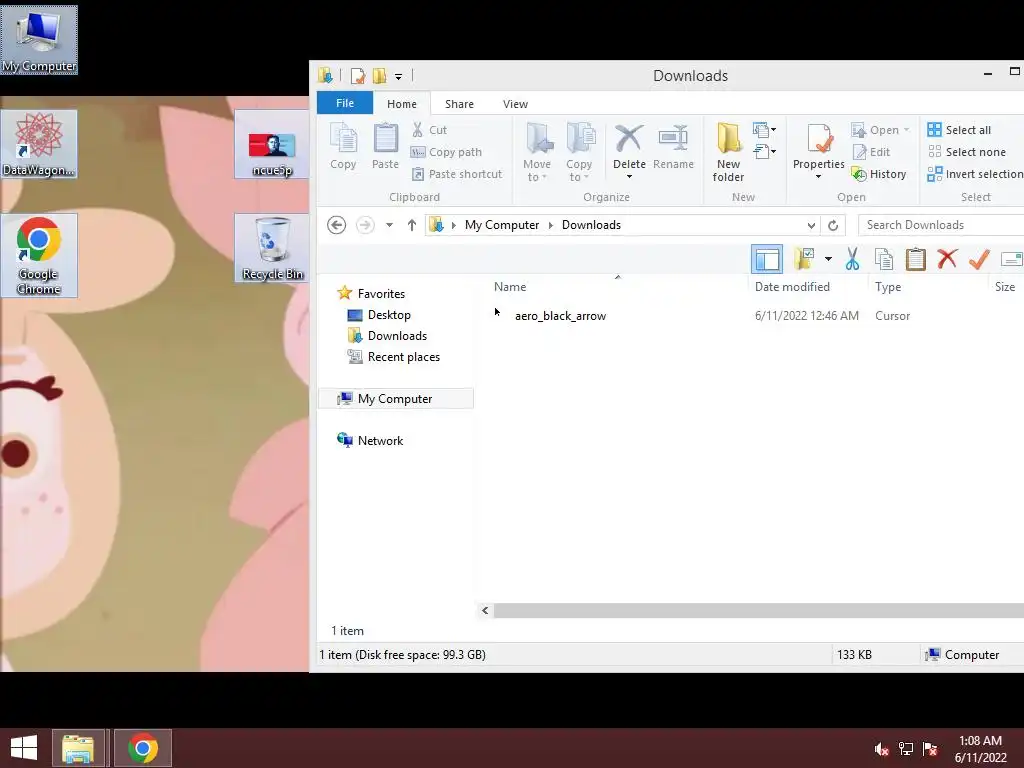Click the muted volume tray icon
This screenshot has width=1024, height=768.
(x=881, y=749)
